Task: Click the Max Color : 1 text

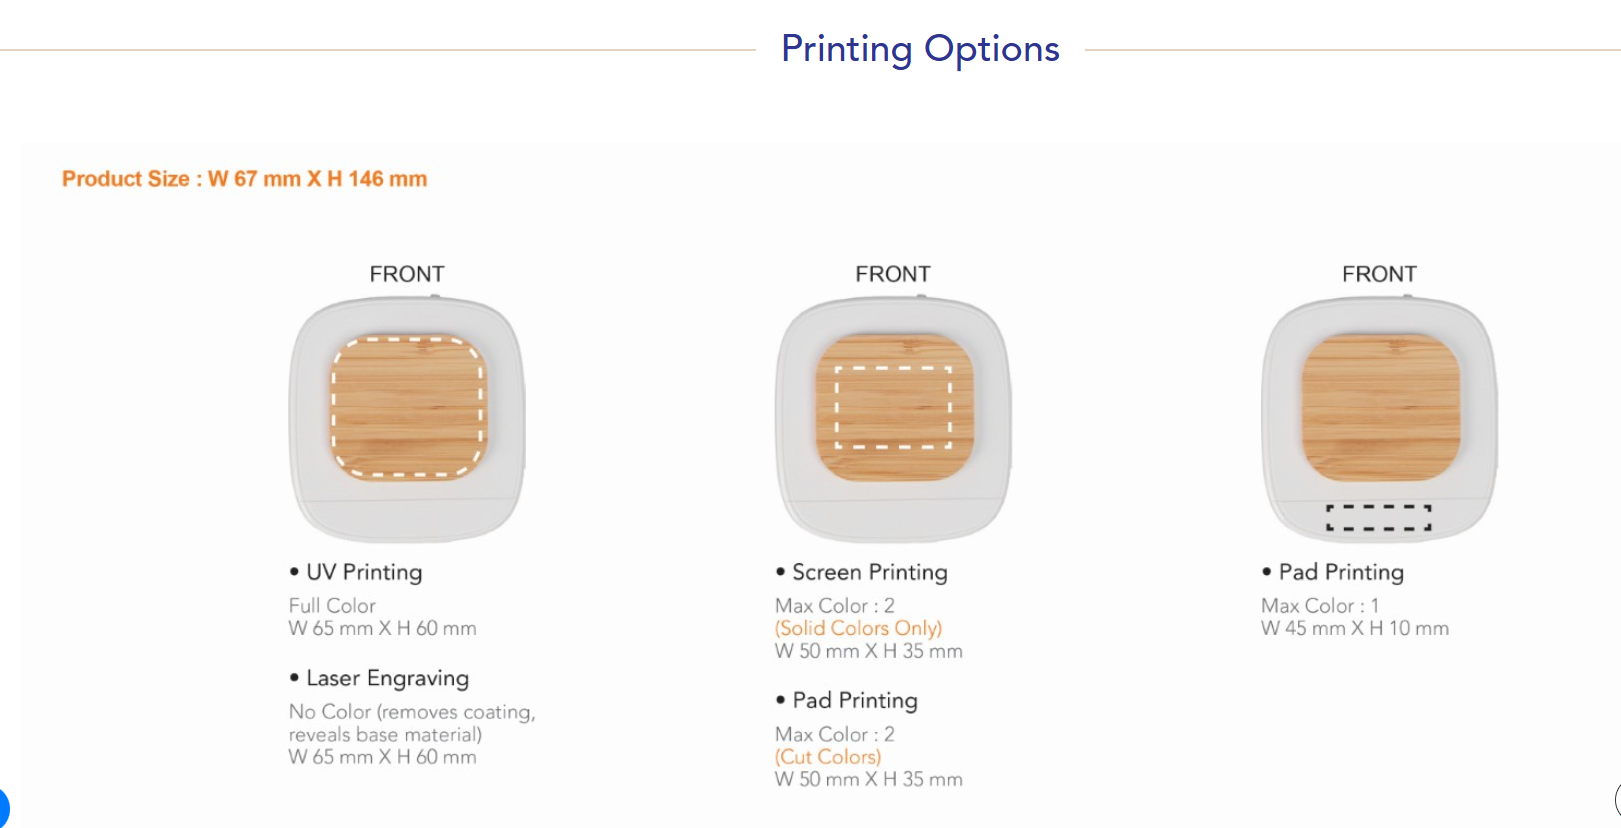Action: [1320, 605]
